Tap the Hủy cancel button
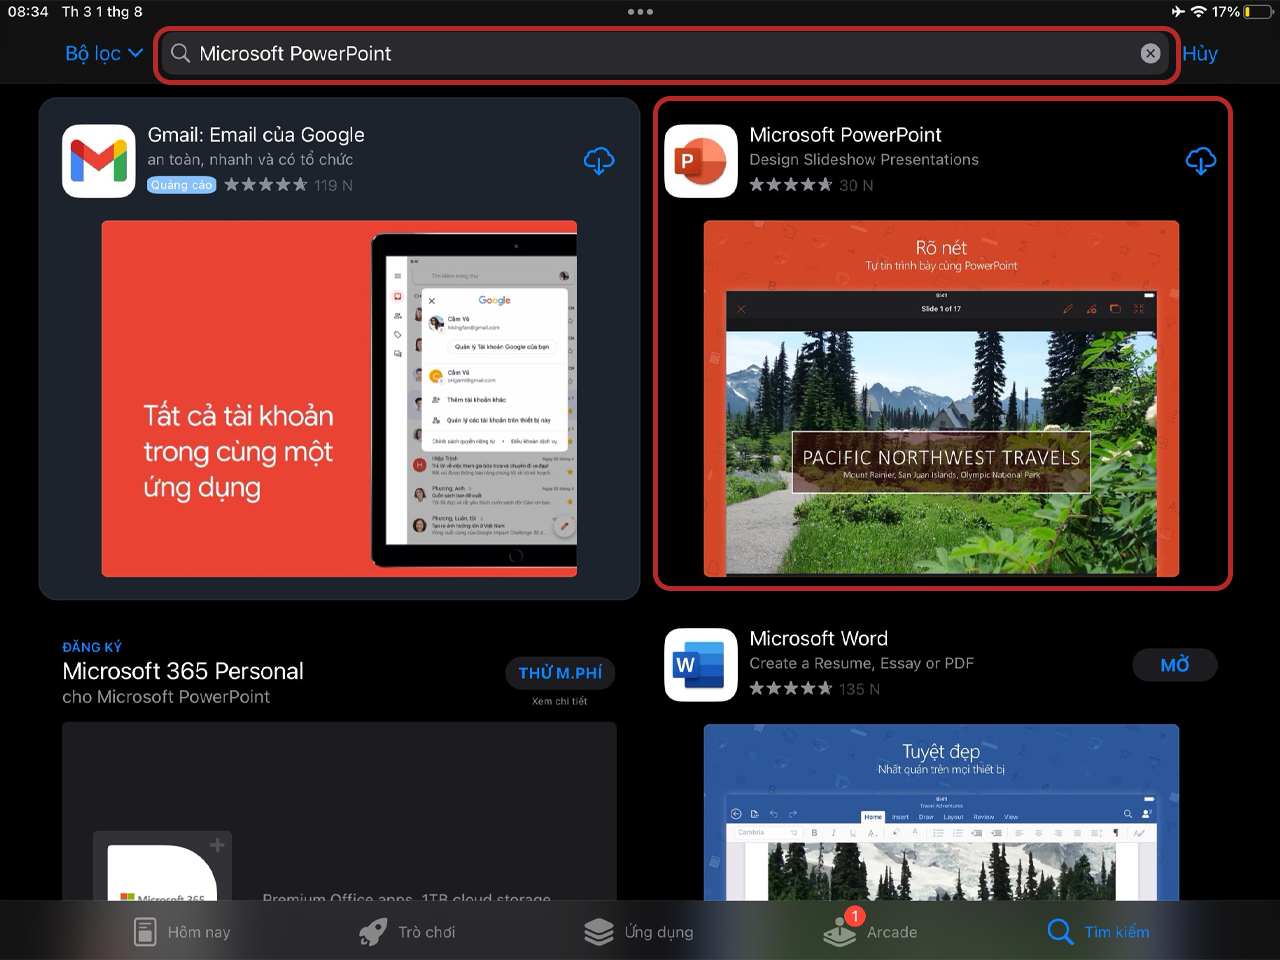Image resolution: width=1280 pixels, height=960 pixels. (x=1200, y=54)
